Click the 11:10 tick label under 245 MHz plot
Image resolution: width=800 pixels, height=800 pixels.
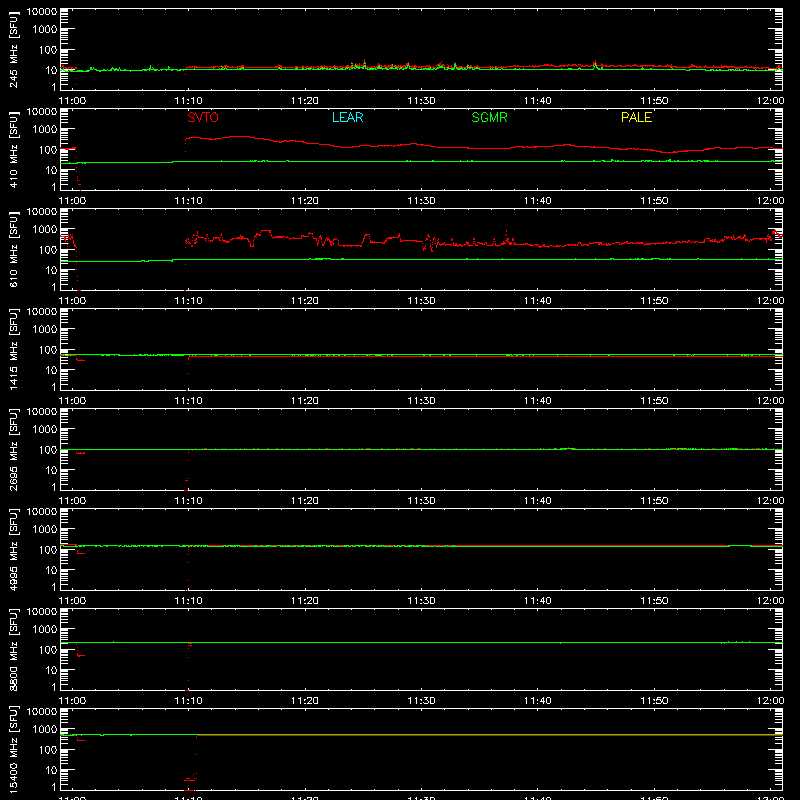(188, 101)
